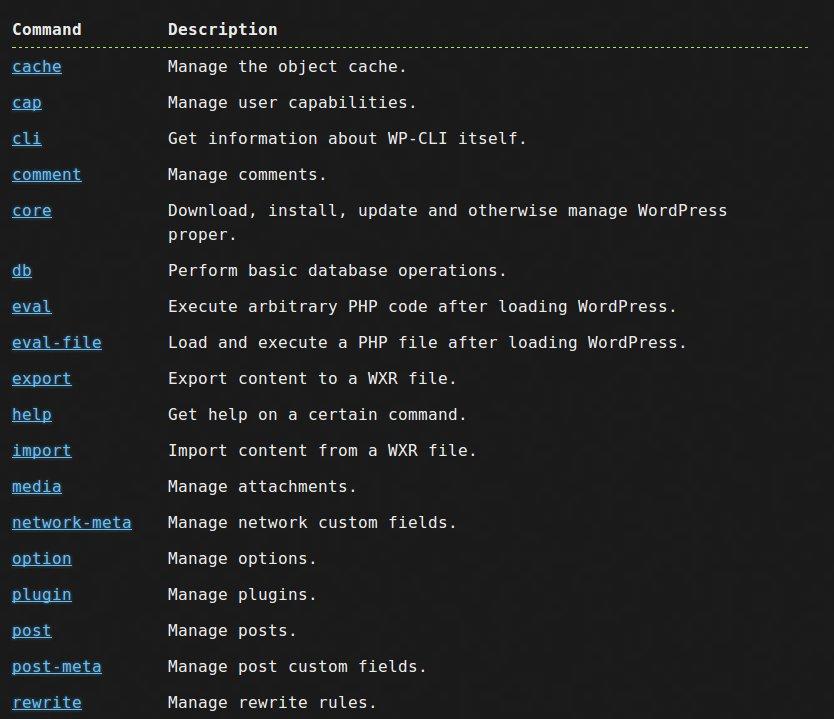Click the option command link
This screenshot has width=834, height=719.
click(x=41, y=558)
